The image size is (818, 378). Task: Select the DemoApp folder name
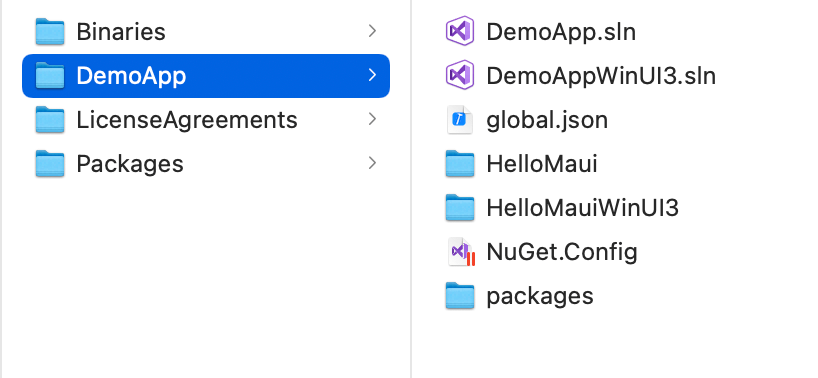coord(131,76)
